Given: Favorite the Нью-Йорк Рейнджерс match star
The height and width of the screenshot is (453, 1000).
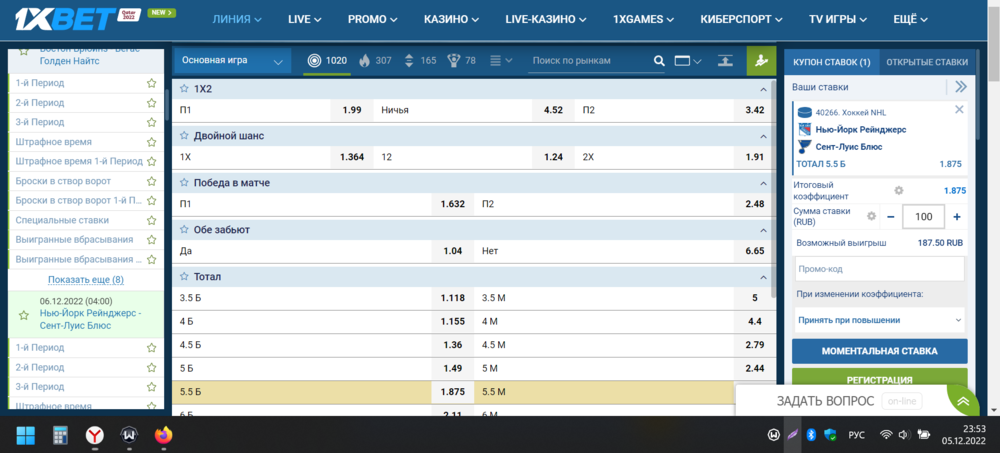Looking at the screenshot, I should 24,315.
